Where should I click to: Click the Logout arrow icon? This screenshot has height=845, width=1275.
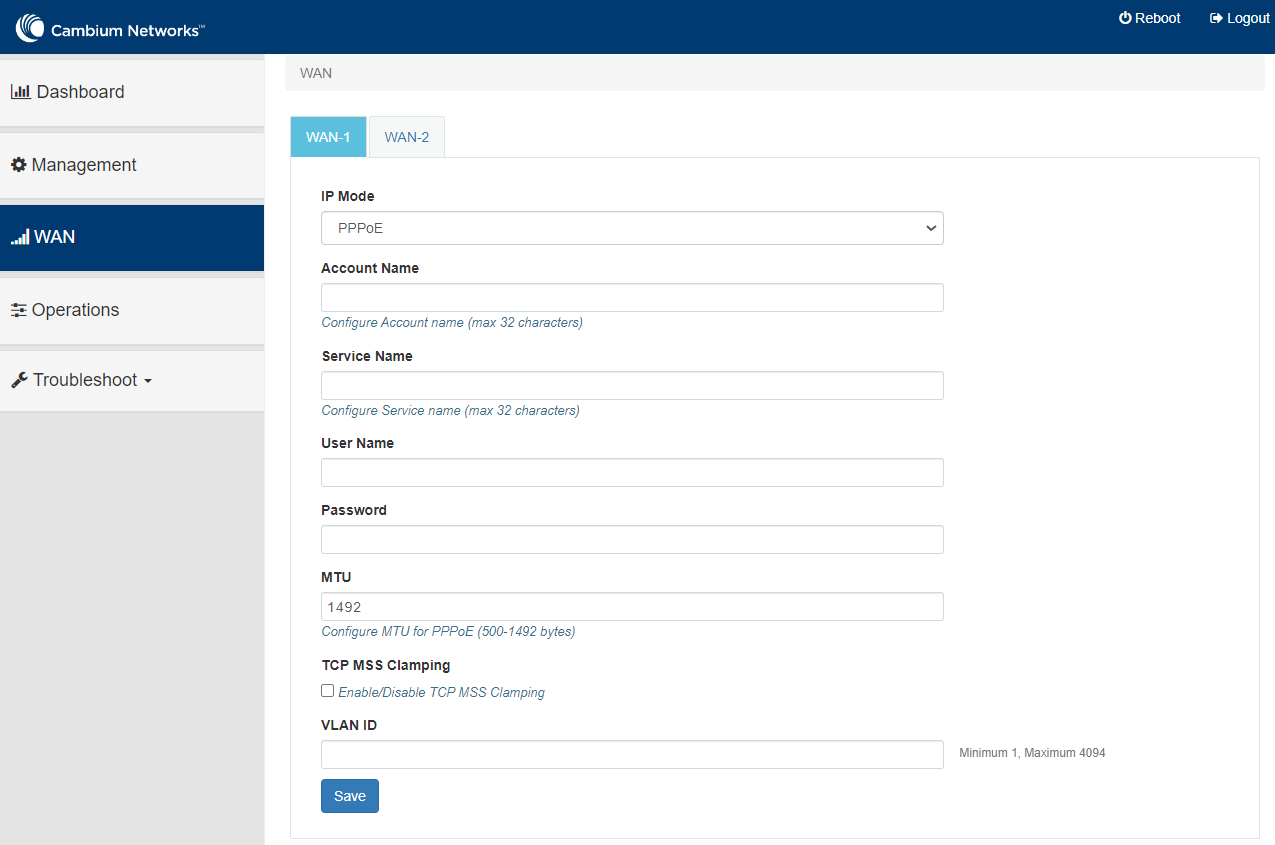[x=1216, y=18]
